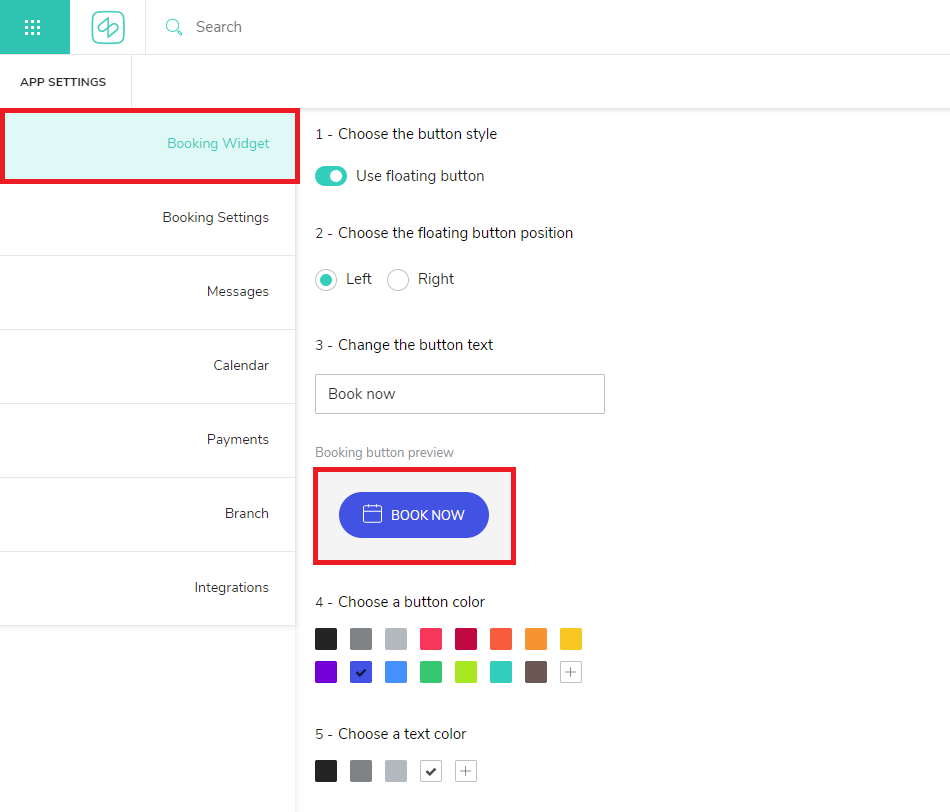Click the calendar icon in the preview button
The height and width of the screenshot is (812, 950).
click(x=372, y=514)
